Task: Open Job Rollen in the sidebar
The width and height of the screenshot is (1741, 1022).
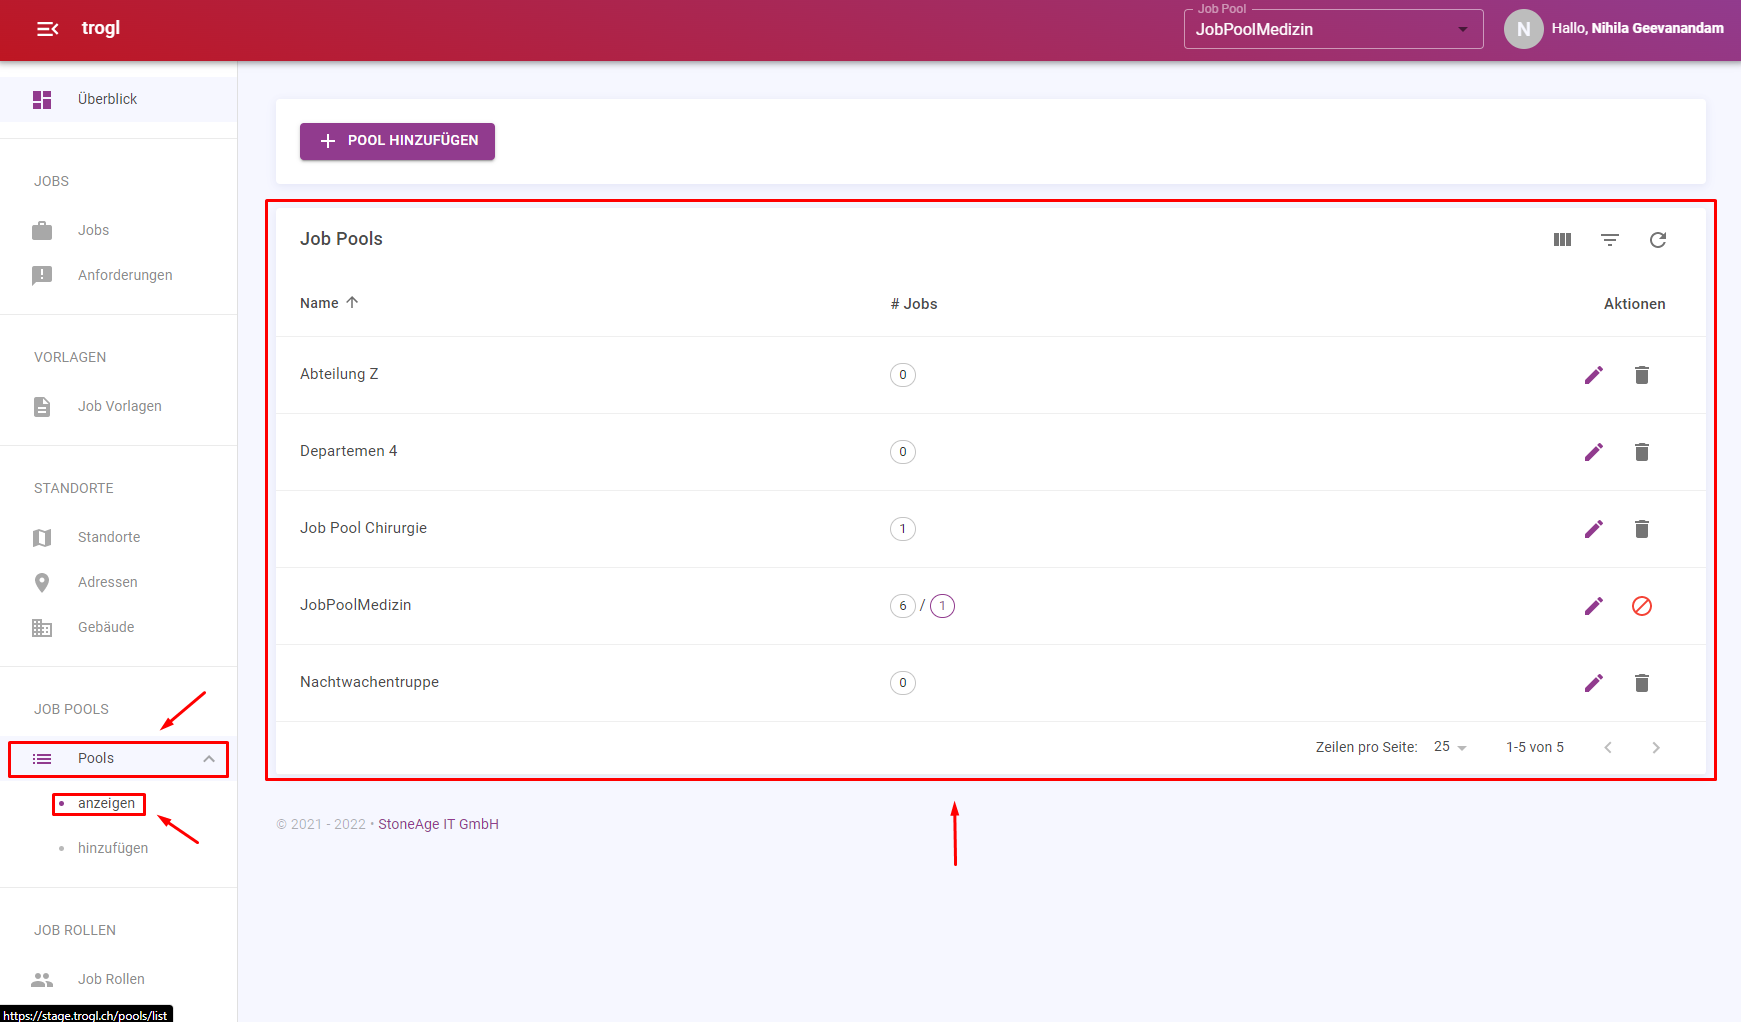Action: pos(111,979)
